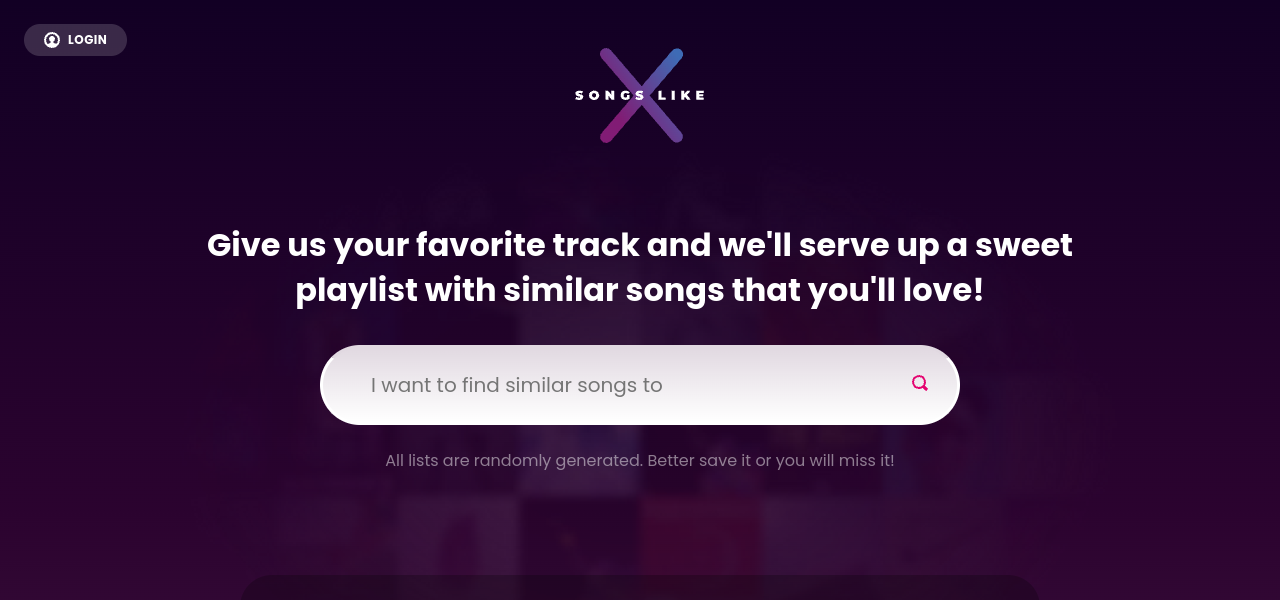Click the center of the X logo
The width and height of the screenshot is (1280, 600).
[641, 95]
